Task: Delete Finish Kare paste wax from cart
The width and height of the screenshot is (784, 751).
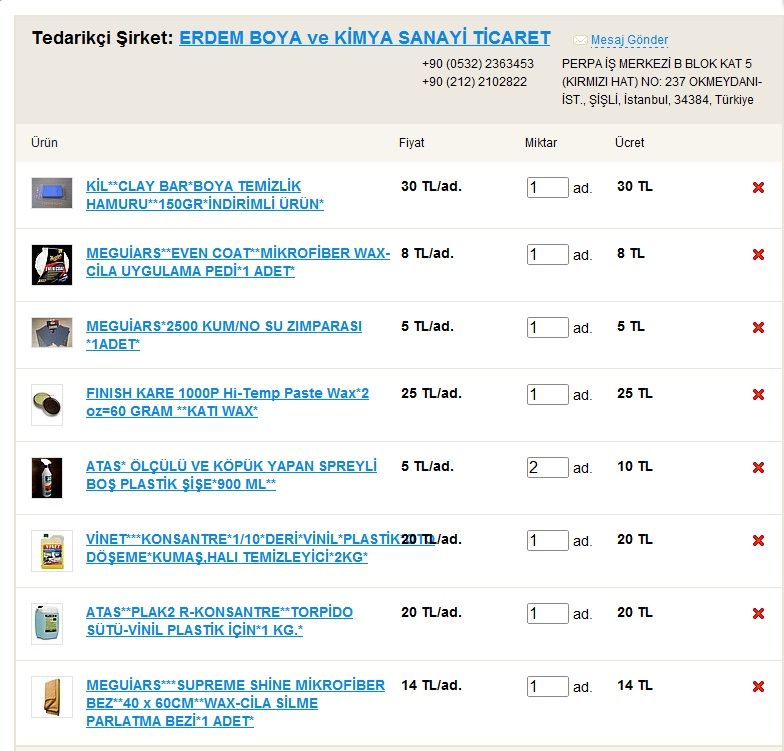Action: (758, 394)
